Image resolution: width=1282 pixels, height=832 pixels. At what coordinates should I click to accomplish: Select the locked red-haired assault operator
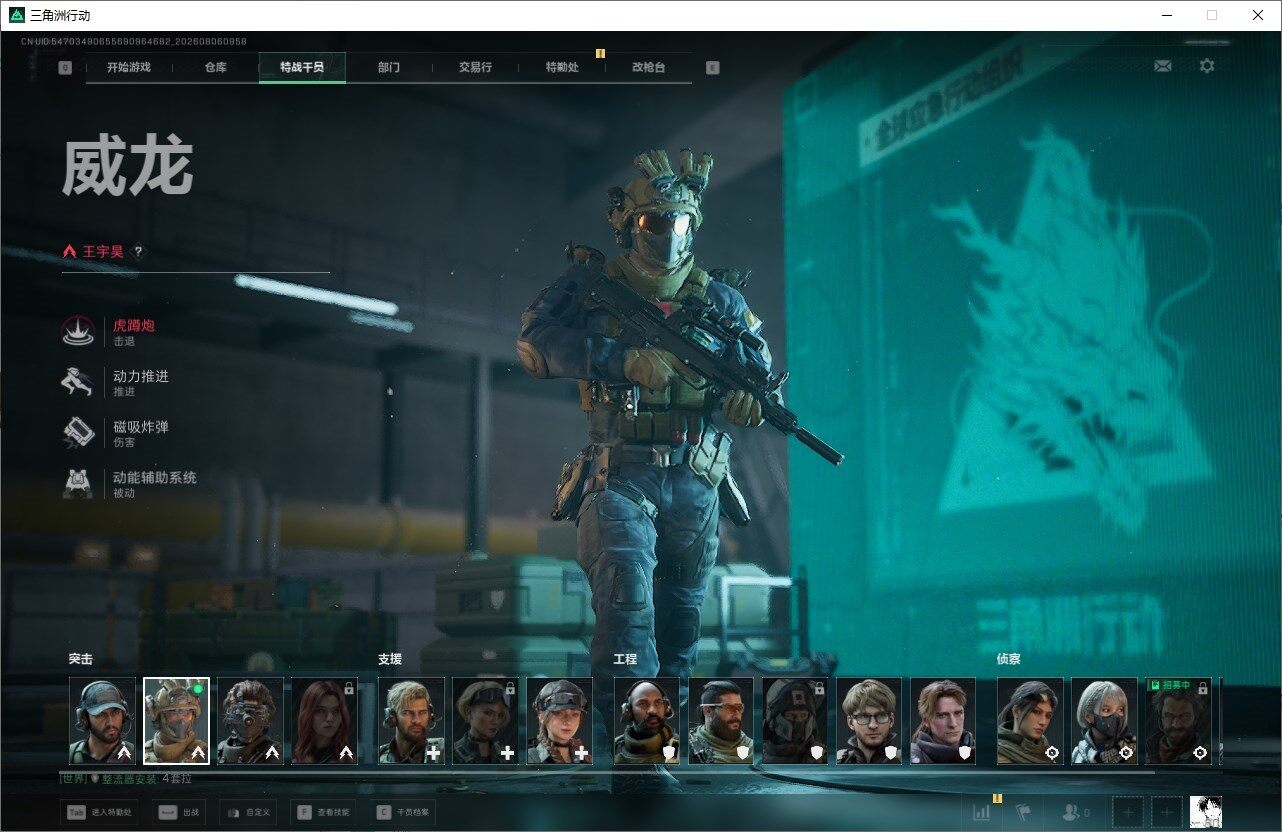click(x=324, y=721)
